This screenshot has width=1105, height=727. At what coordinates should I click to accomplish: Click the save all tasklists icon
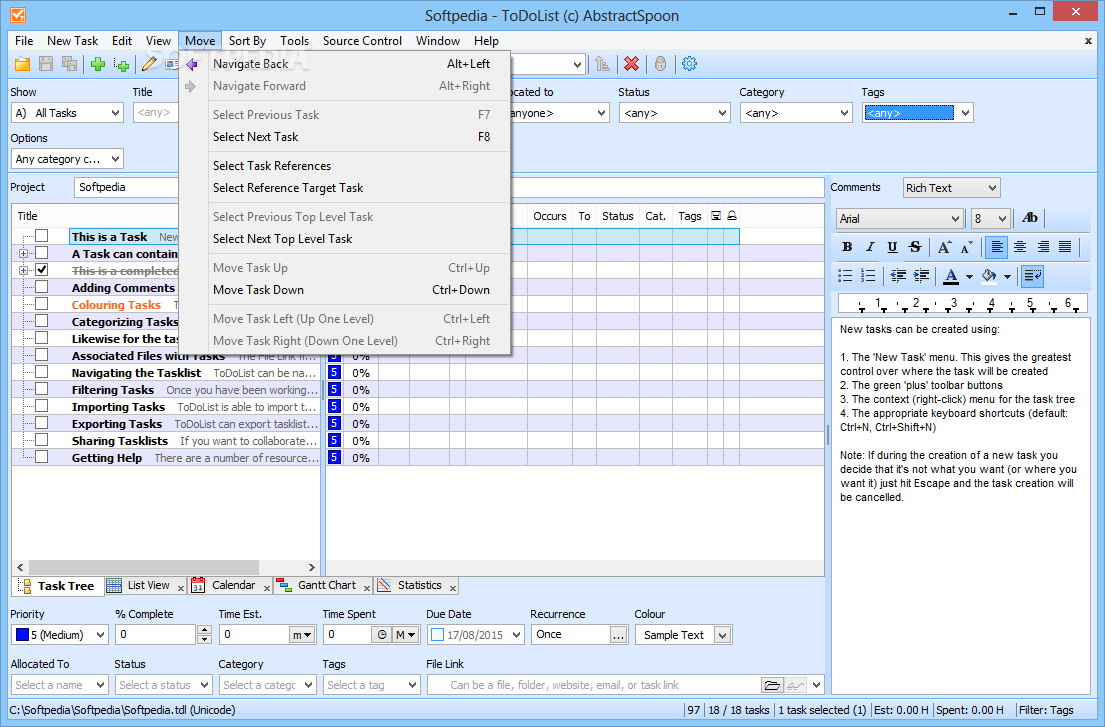click(x=69, y=64)
